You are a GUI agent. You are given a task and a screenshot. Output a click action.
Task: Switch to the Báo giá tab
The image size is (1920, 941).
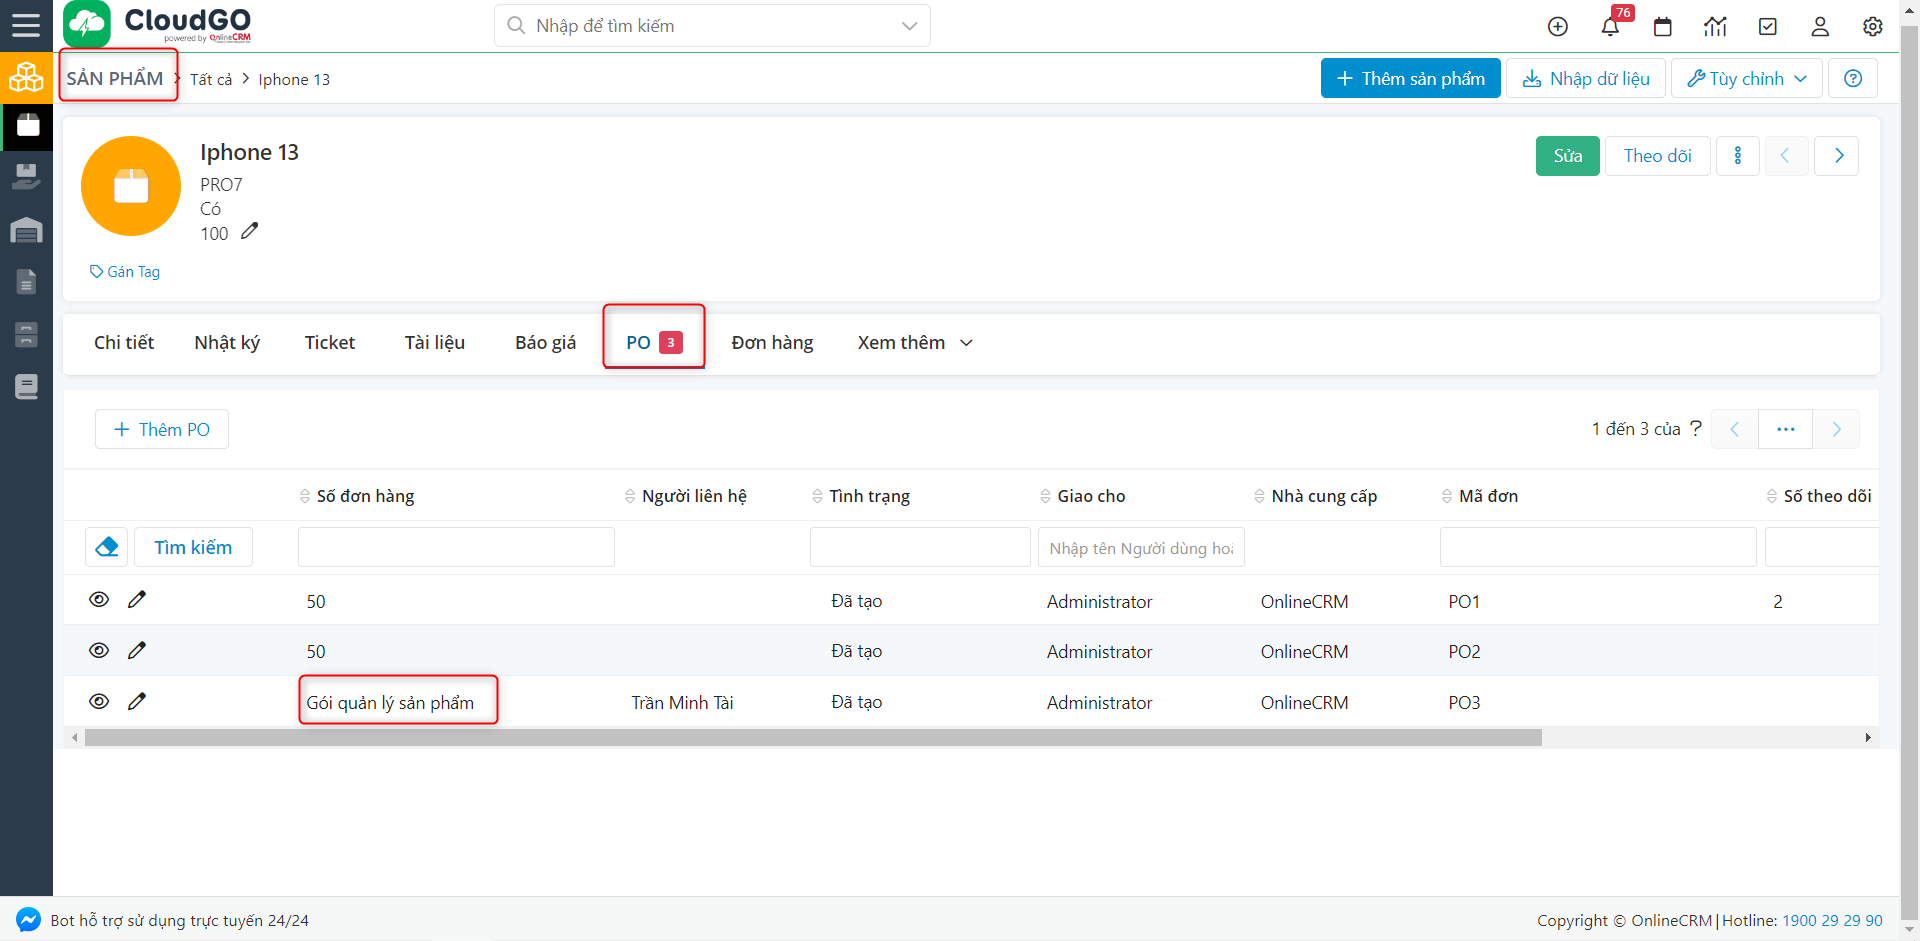tap(545, 343)
